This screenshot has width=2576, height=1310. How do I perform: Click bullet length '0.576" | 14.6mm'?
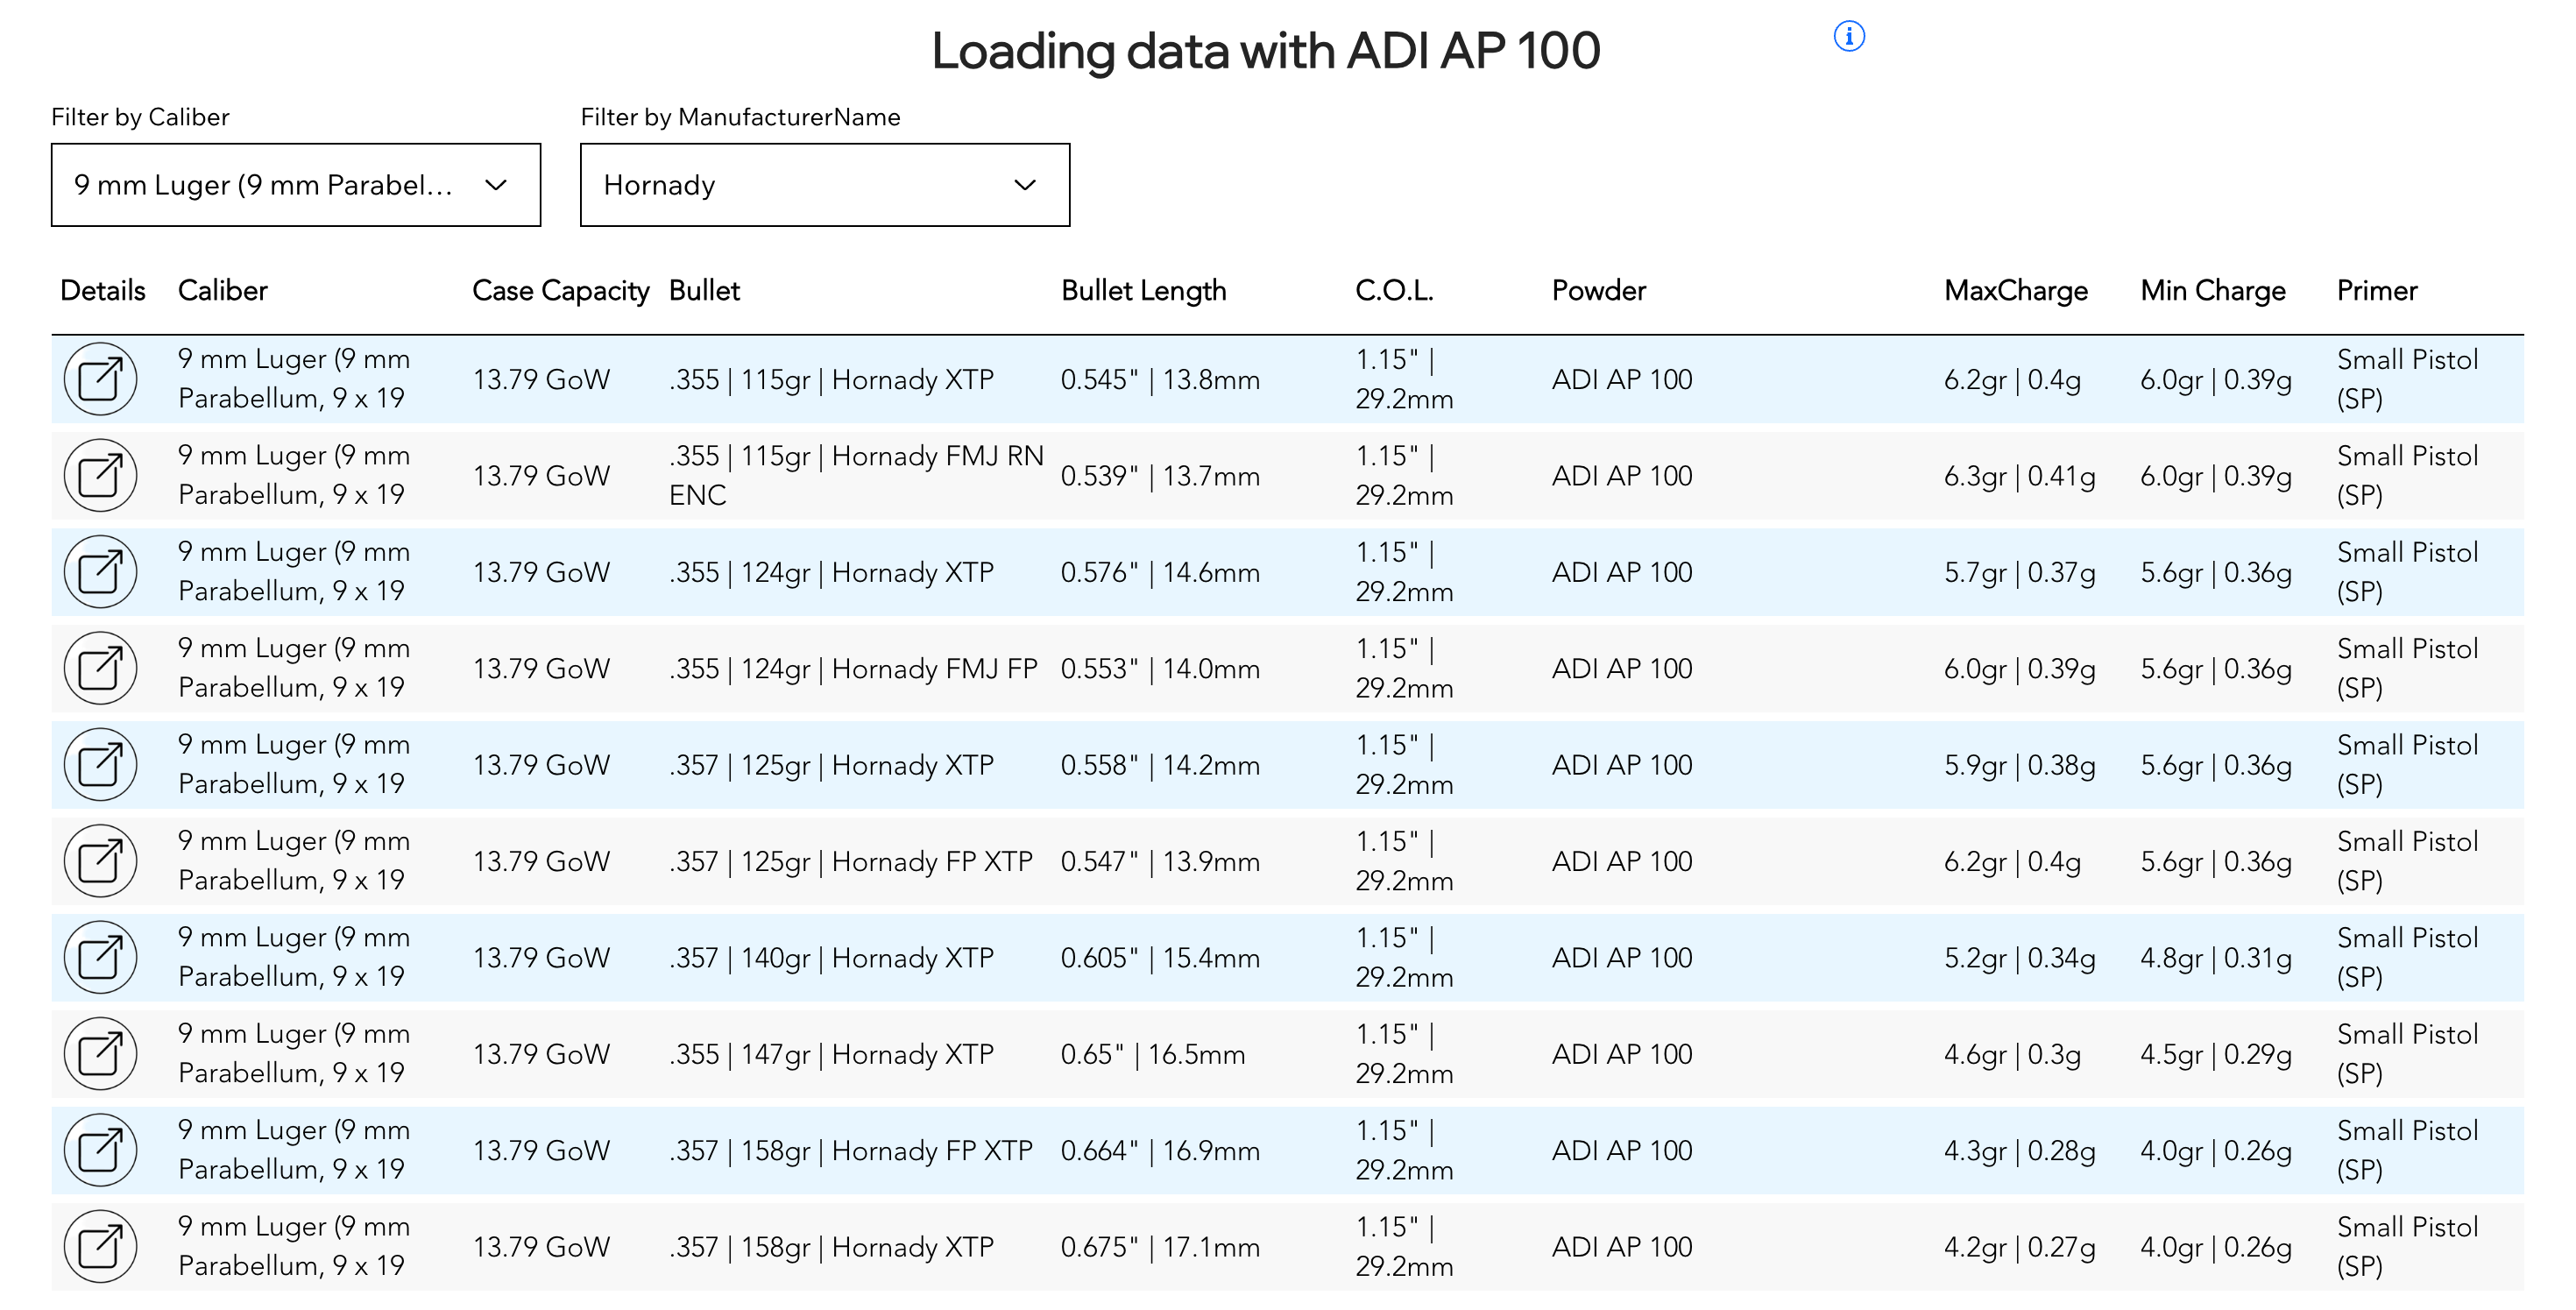click(1160, 573)
